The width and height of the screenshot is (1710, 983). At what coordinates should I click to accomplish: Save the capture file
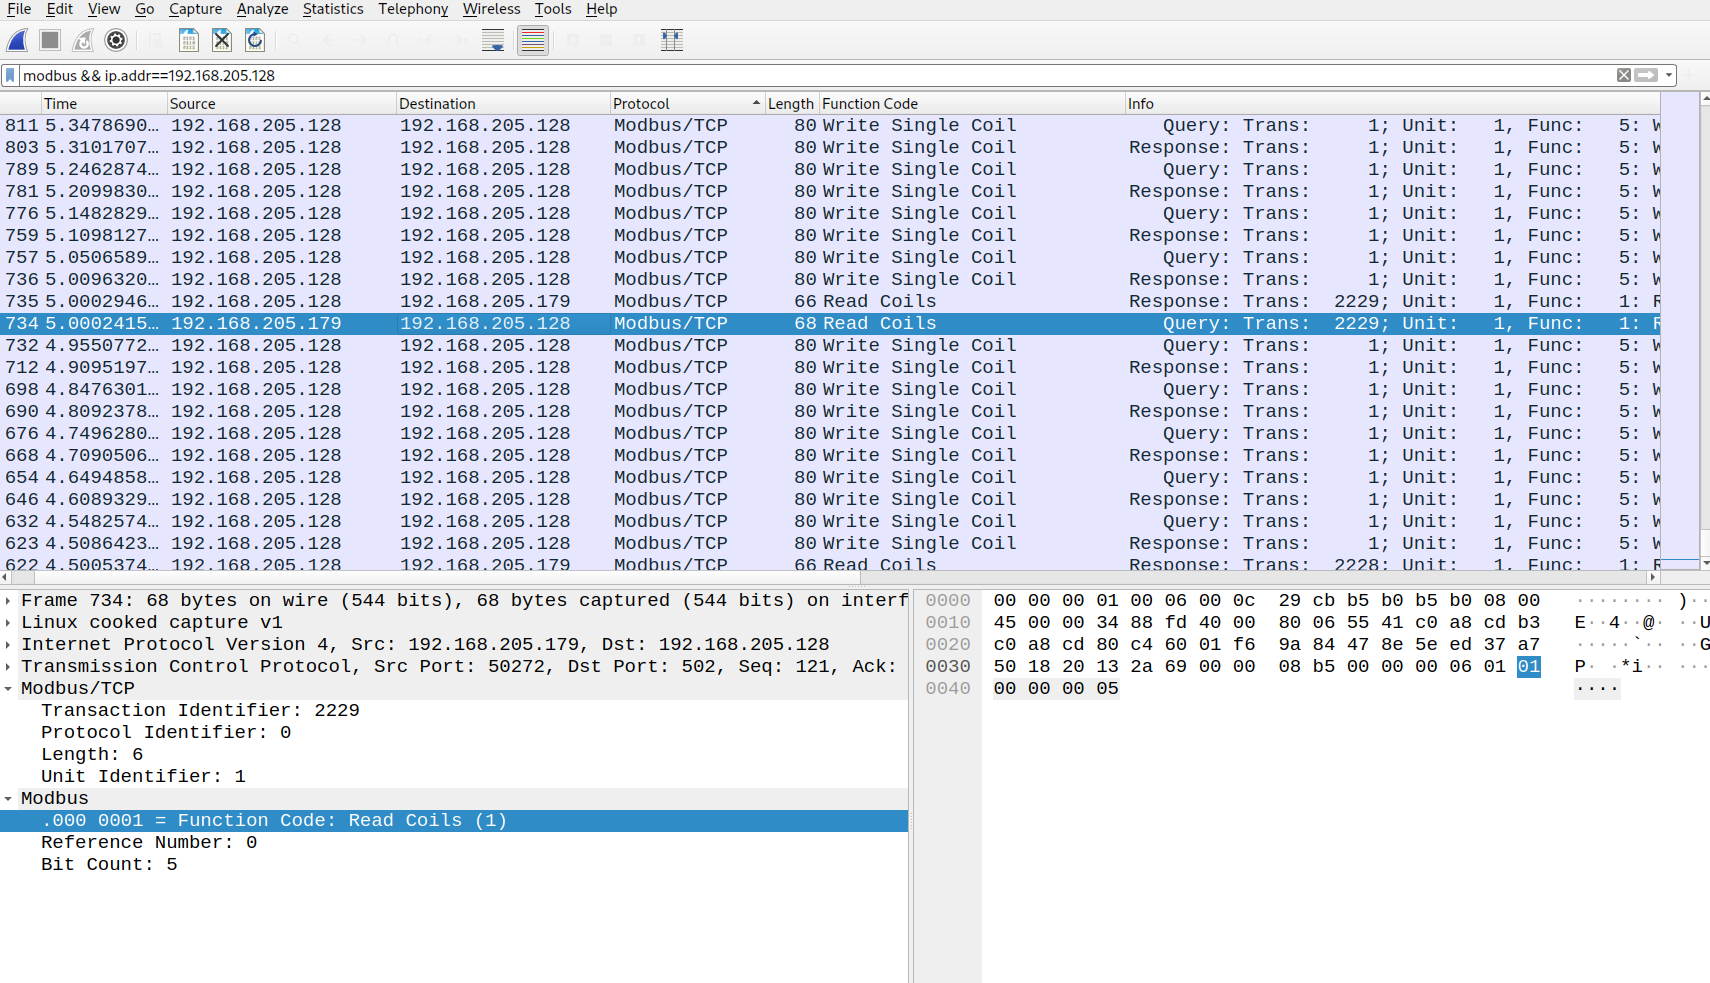coord(188,40)
